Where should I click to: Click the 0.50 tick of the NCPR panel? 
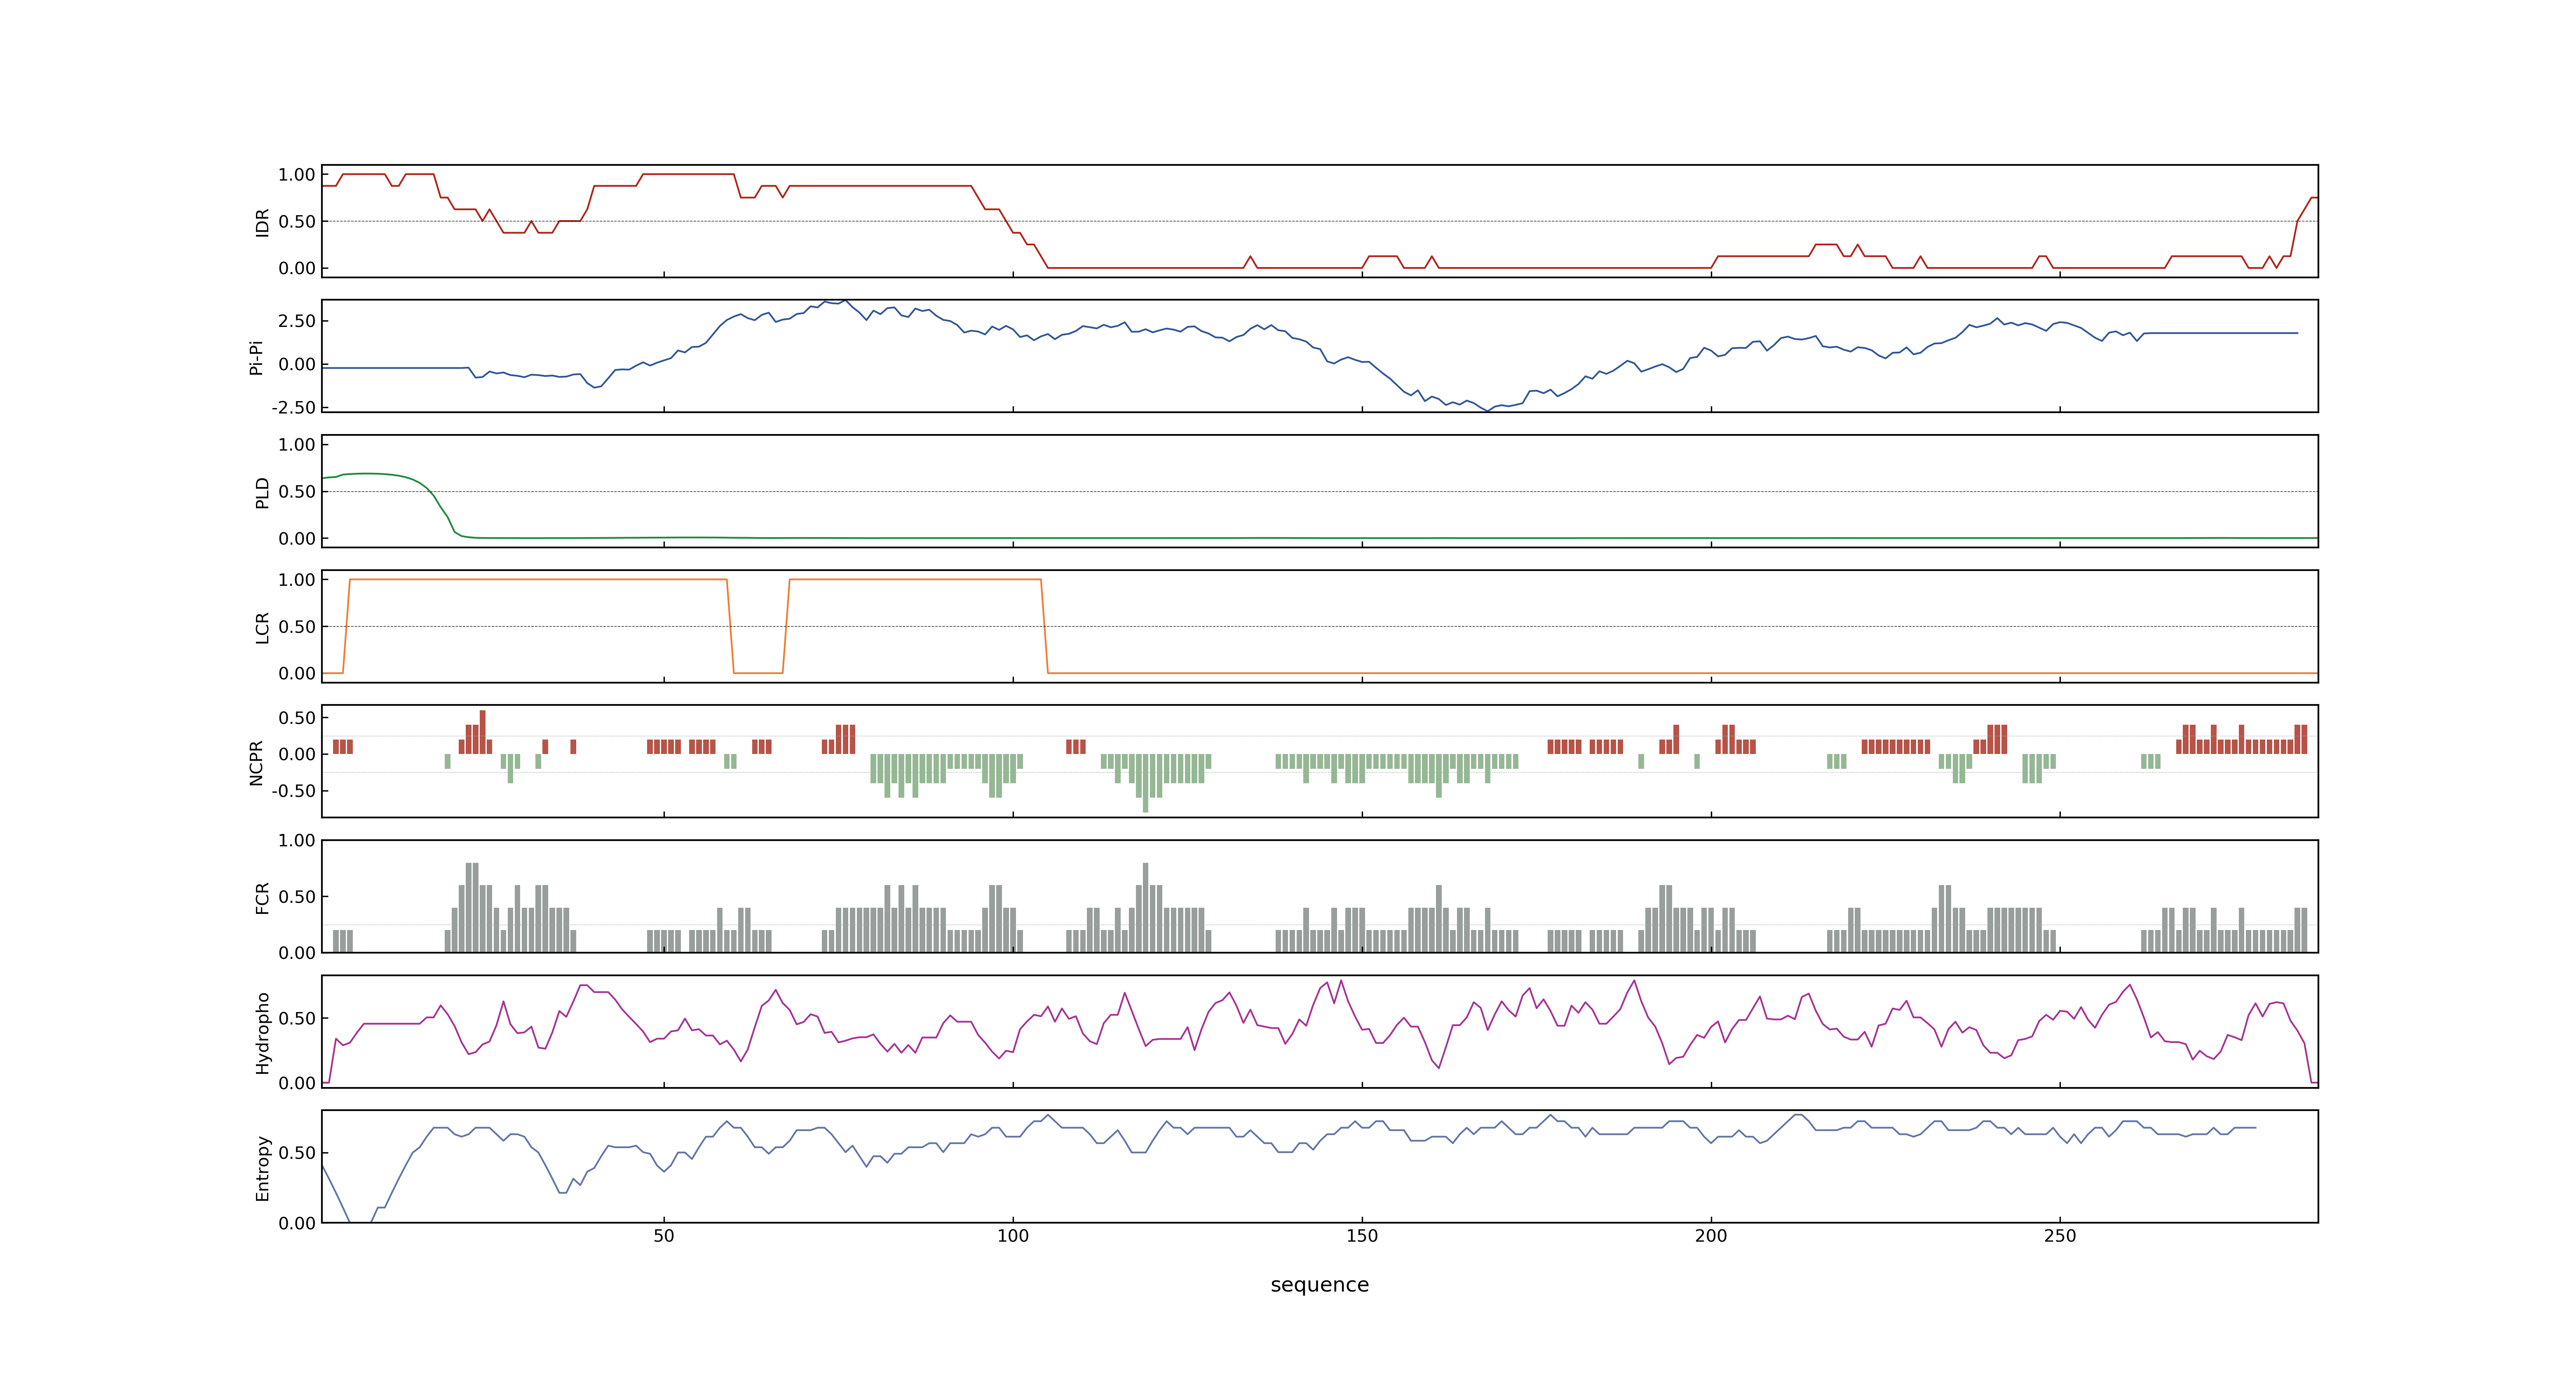297,718
